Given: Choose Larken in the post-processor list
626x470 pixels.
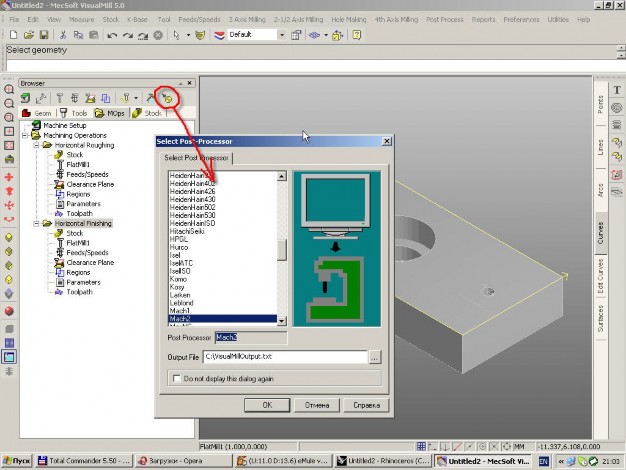Looking at the screenshot, I should coord(180,295).
